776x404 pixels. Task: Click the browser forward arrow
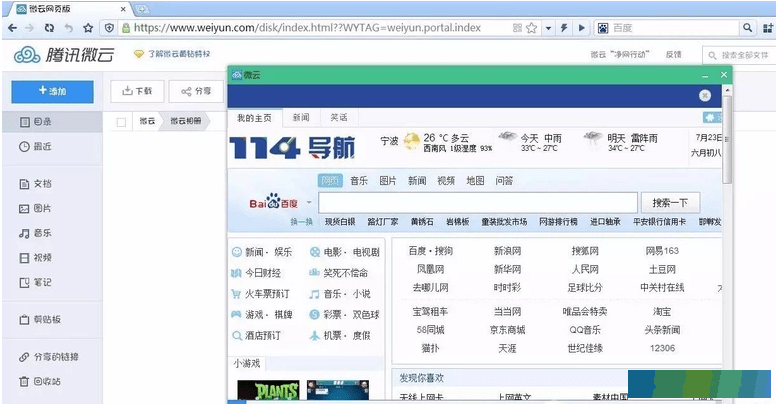tap(30, 28)
